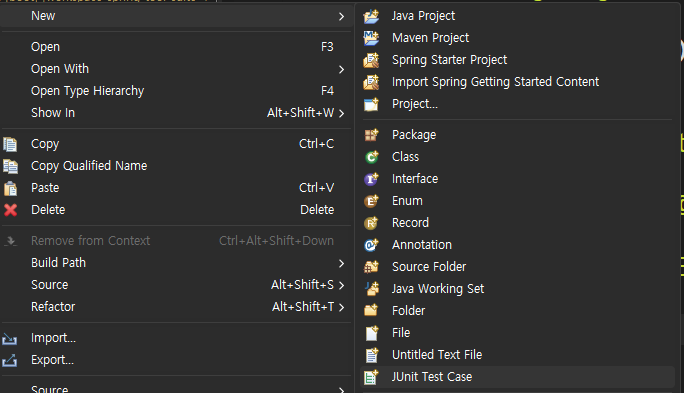Click the Annotation icon
The image size is (684, 393).
371,245
